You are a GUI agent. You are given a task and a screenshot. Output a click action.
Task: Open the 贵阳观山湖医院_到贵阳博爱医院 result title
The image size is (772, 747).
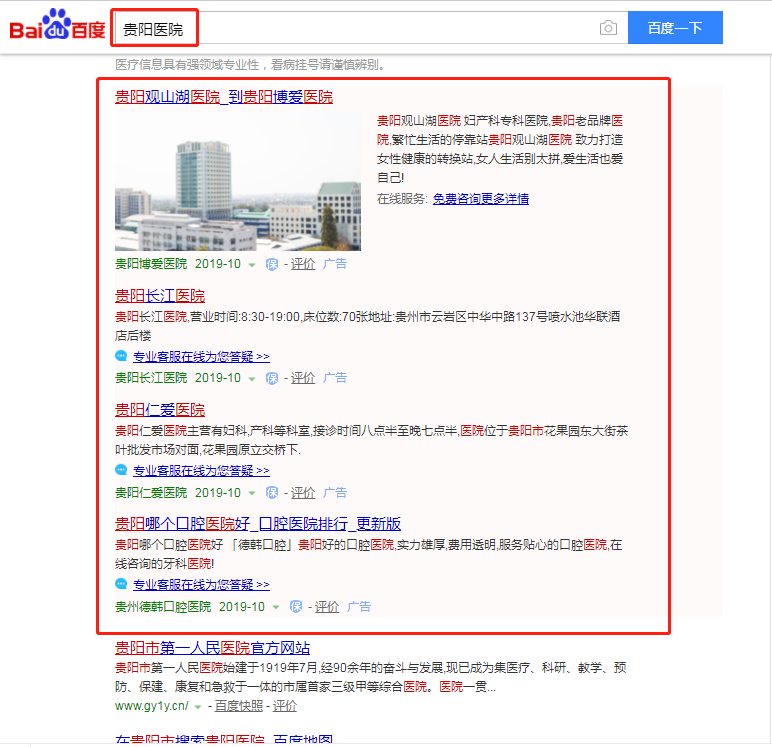tap(223, 97)
